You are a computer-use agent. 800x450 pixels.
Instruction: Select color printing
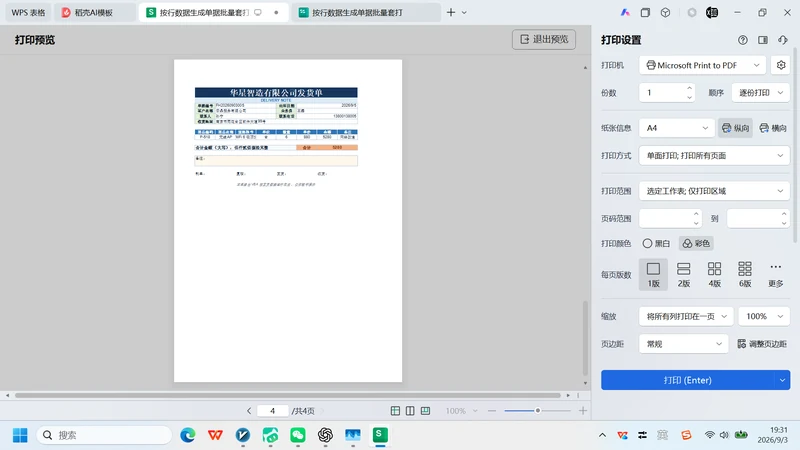(696, 243)
